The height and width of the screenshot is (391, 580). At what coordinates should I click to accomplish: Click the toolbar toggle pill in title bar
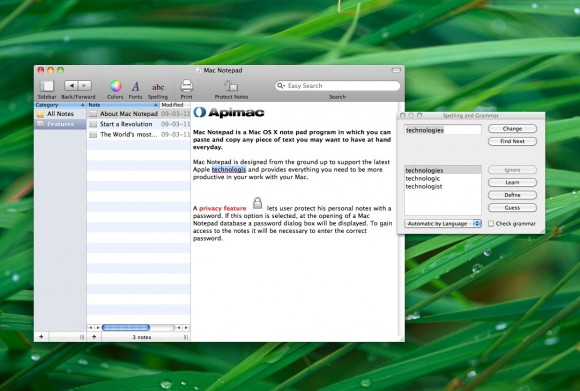pyautogui.click(x=396, y=70)
